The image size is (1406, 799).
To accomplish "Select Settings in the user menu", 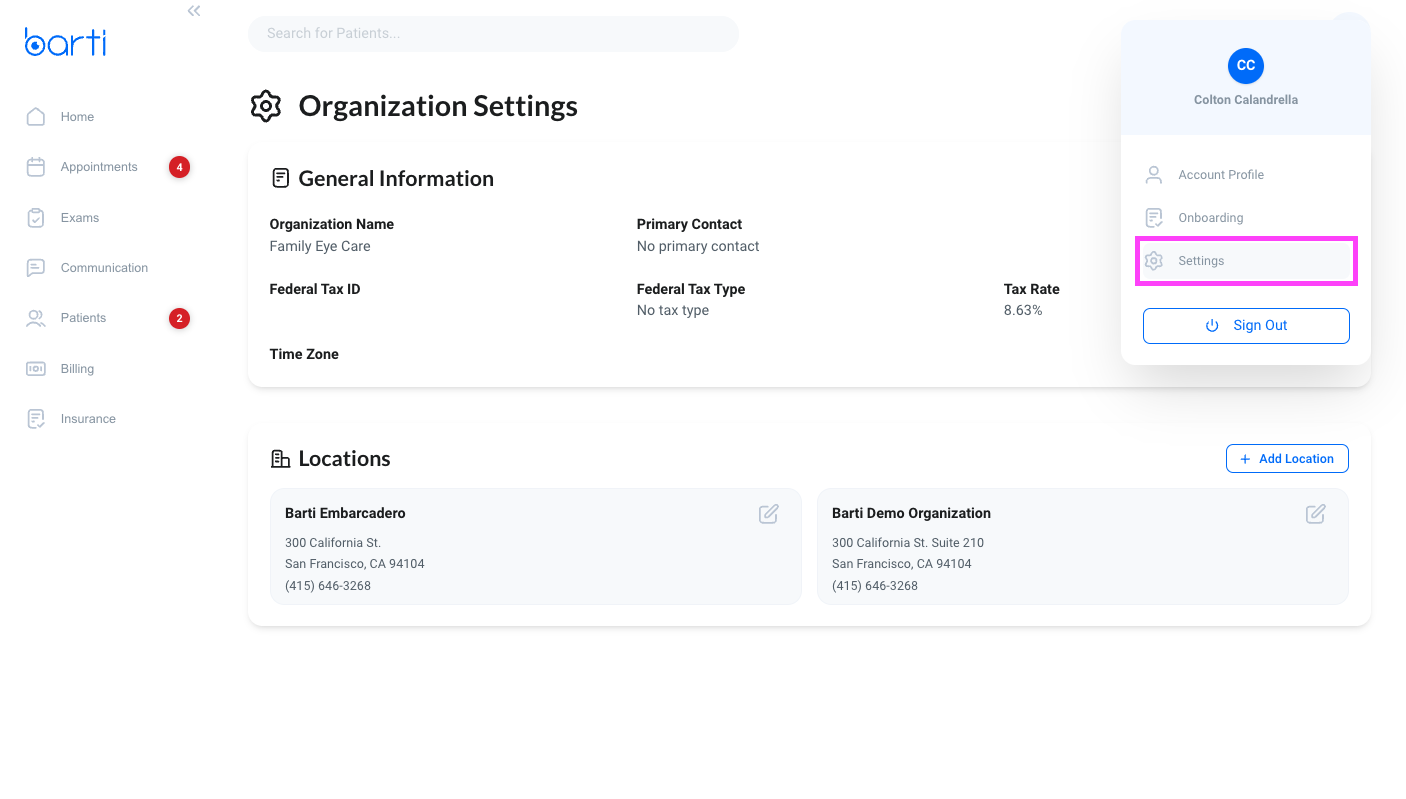I will [x=1246, y=261].
